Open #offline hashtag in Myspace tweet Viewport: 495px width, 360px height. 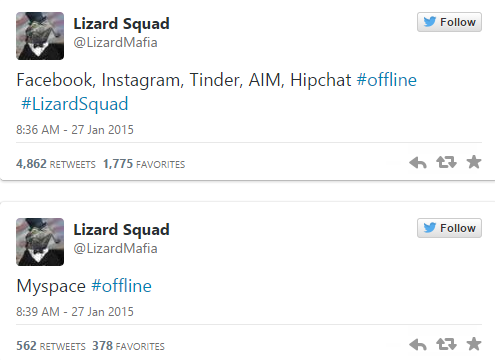coord(121,286)
